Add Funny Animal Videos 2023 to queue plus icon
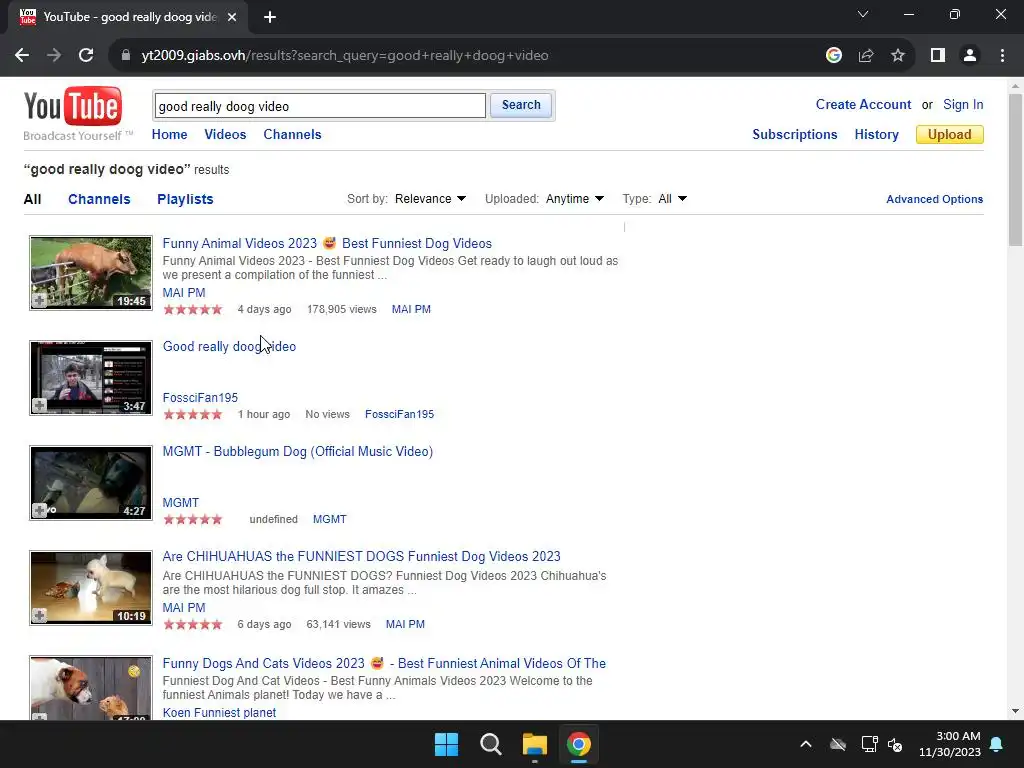 (40, 300)
